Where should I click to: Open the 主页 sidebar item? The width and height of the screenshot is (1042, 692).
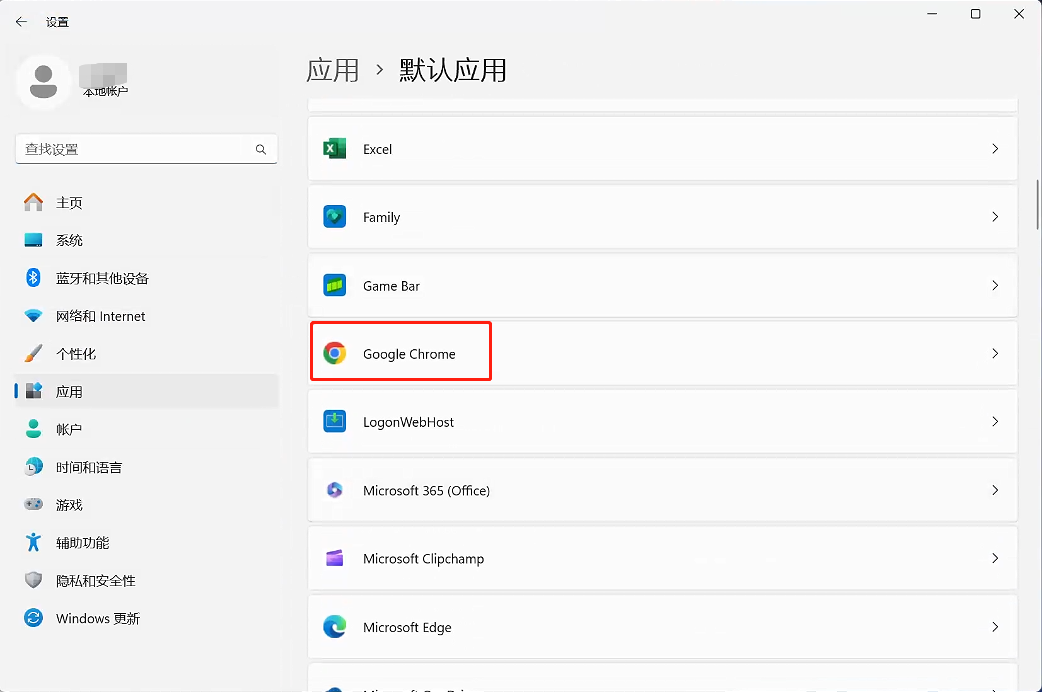tap(146, 202)
